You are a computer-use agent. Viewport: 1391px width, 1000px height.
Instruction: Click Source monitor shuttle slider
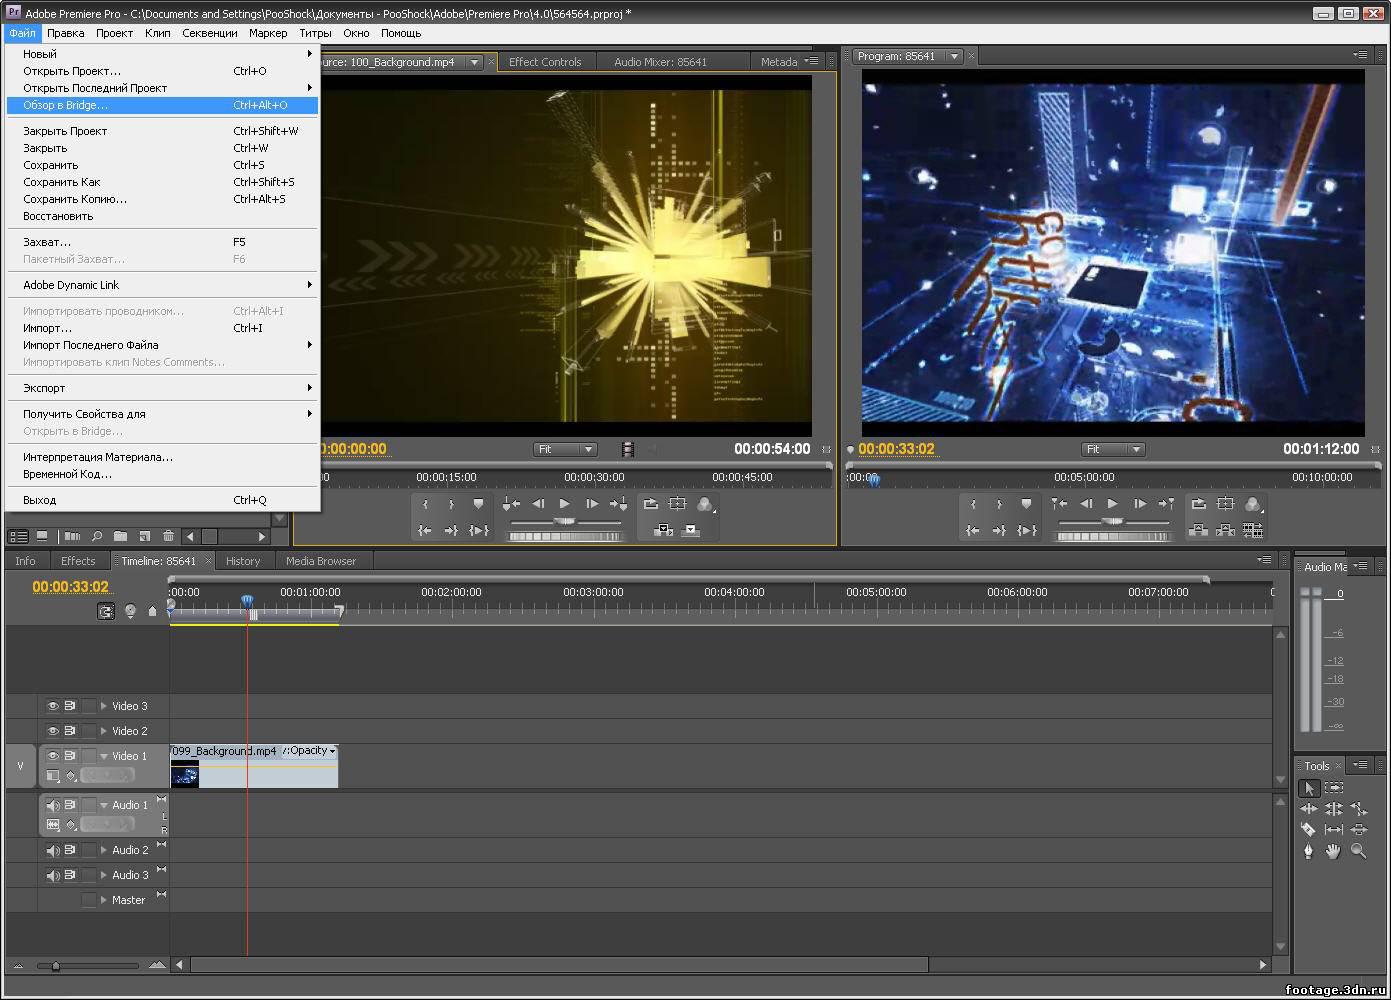click(x=565, y=522)
